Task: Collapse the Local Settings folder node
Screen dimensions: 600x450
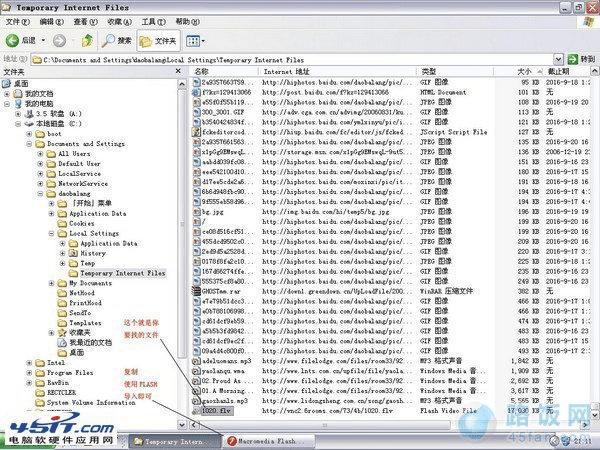Action: click(51, 233)
